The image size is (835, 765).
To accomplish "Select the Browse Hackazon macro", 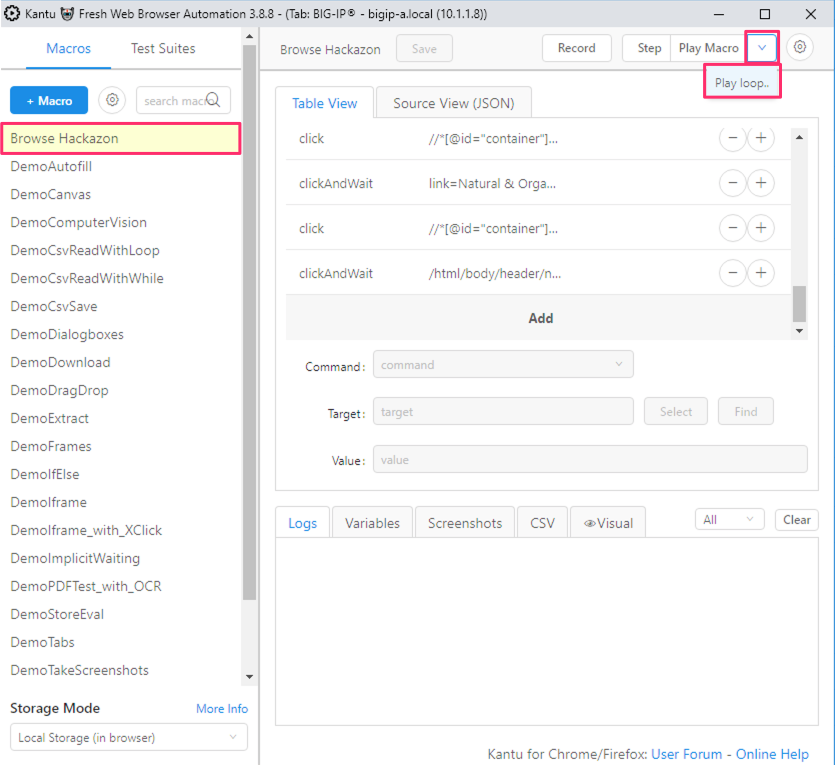I will [121, 138].
